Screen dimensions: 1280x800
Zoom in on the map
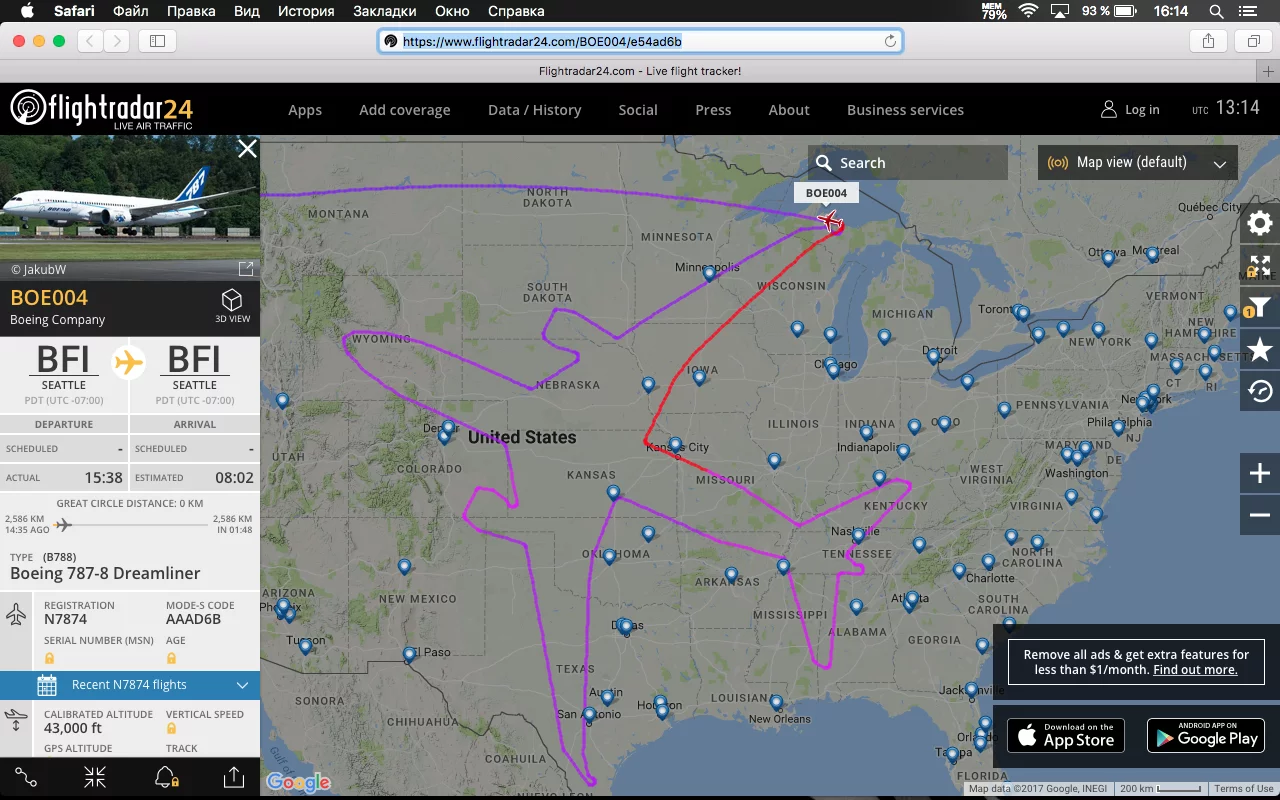[1260, 473]
